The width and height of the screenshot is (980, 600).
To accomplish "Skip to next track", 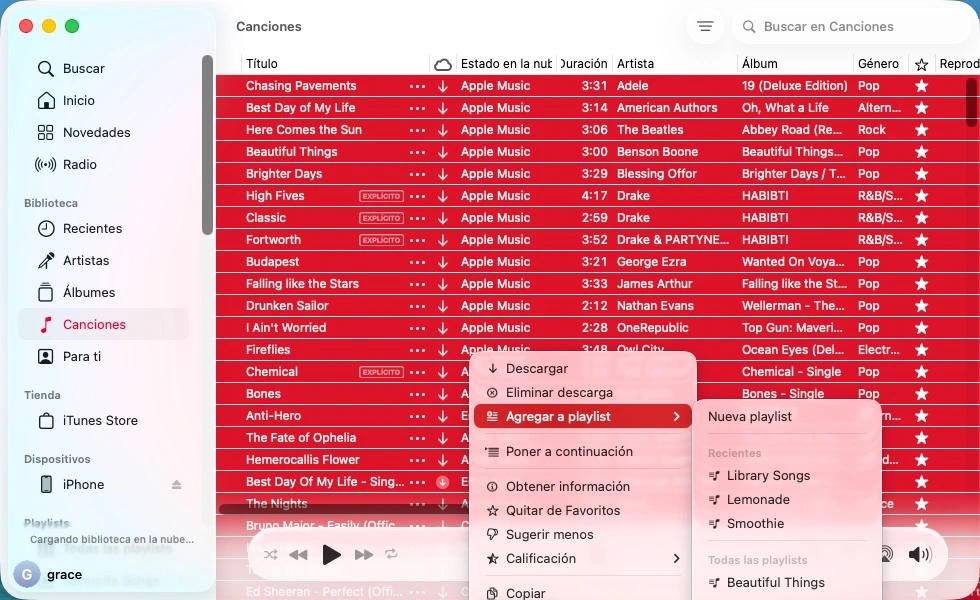I will pyautogui.click(x=363, y=554).
